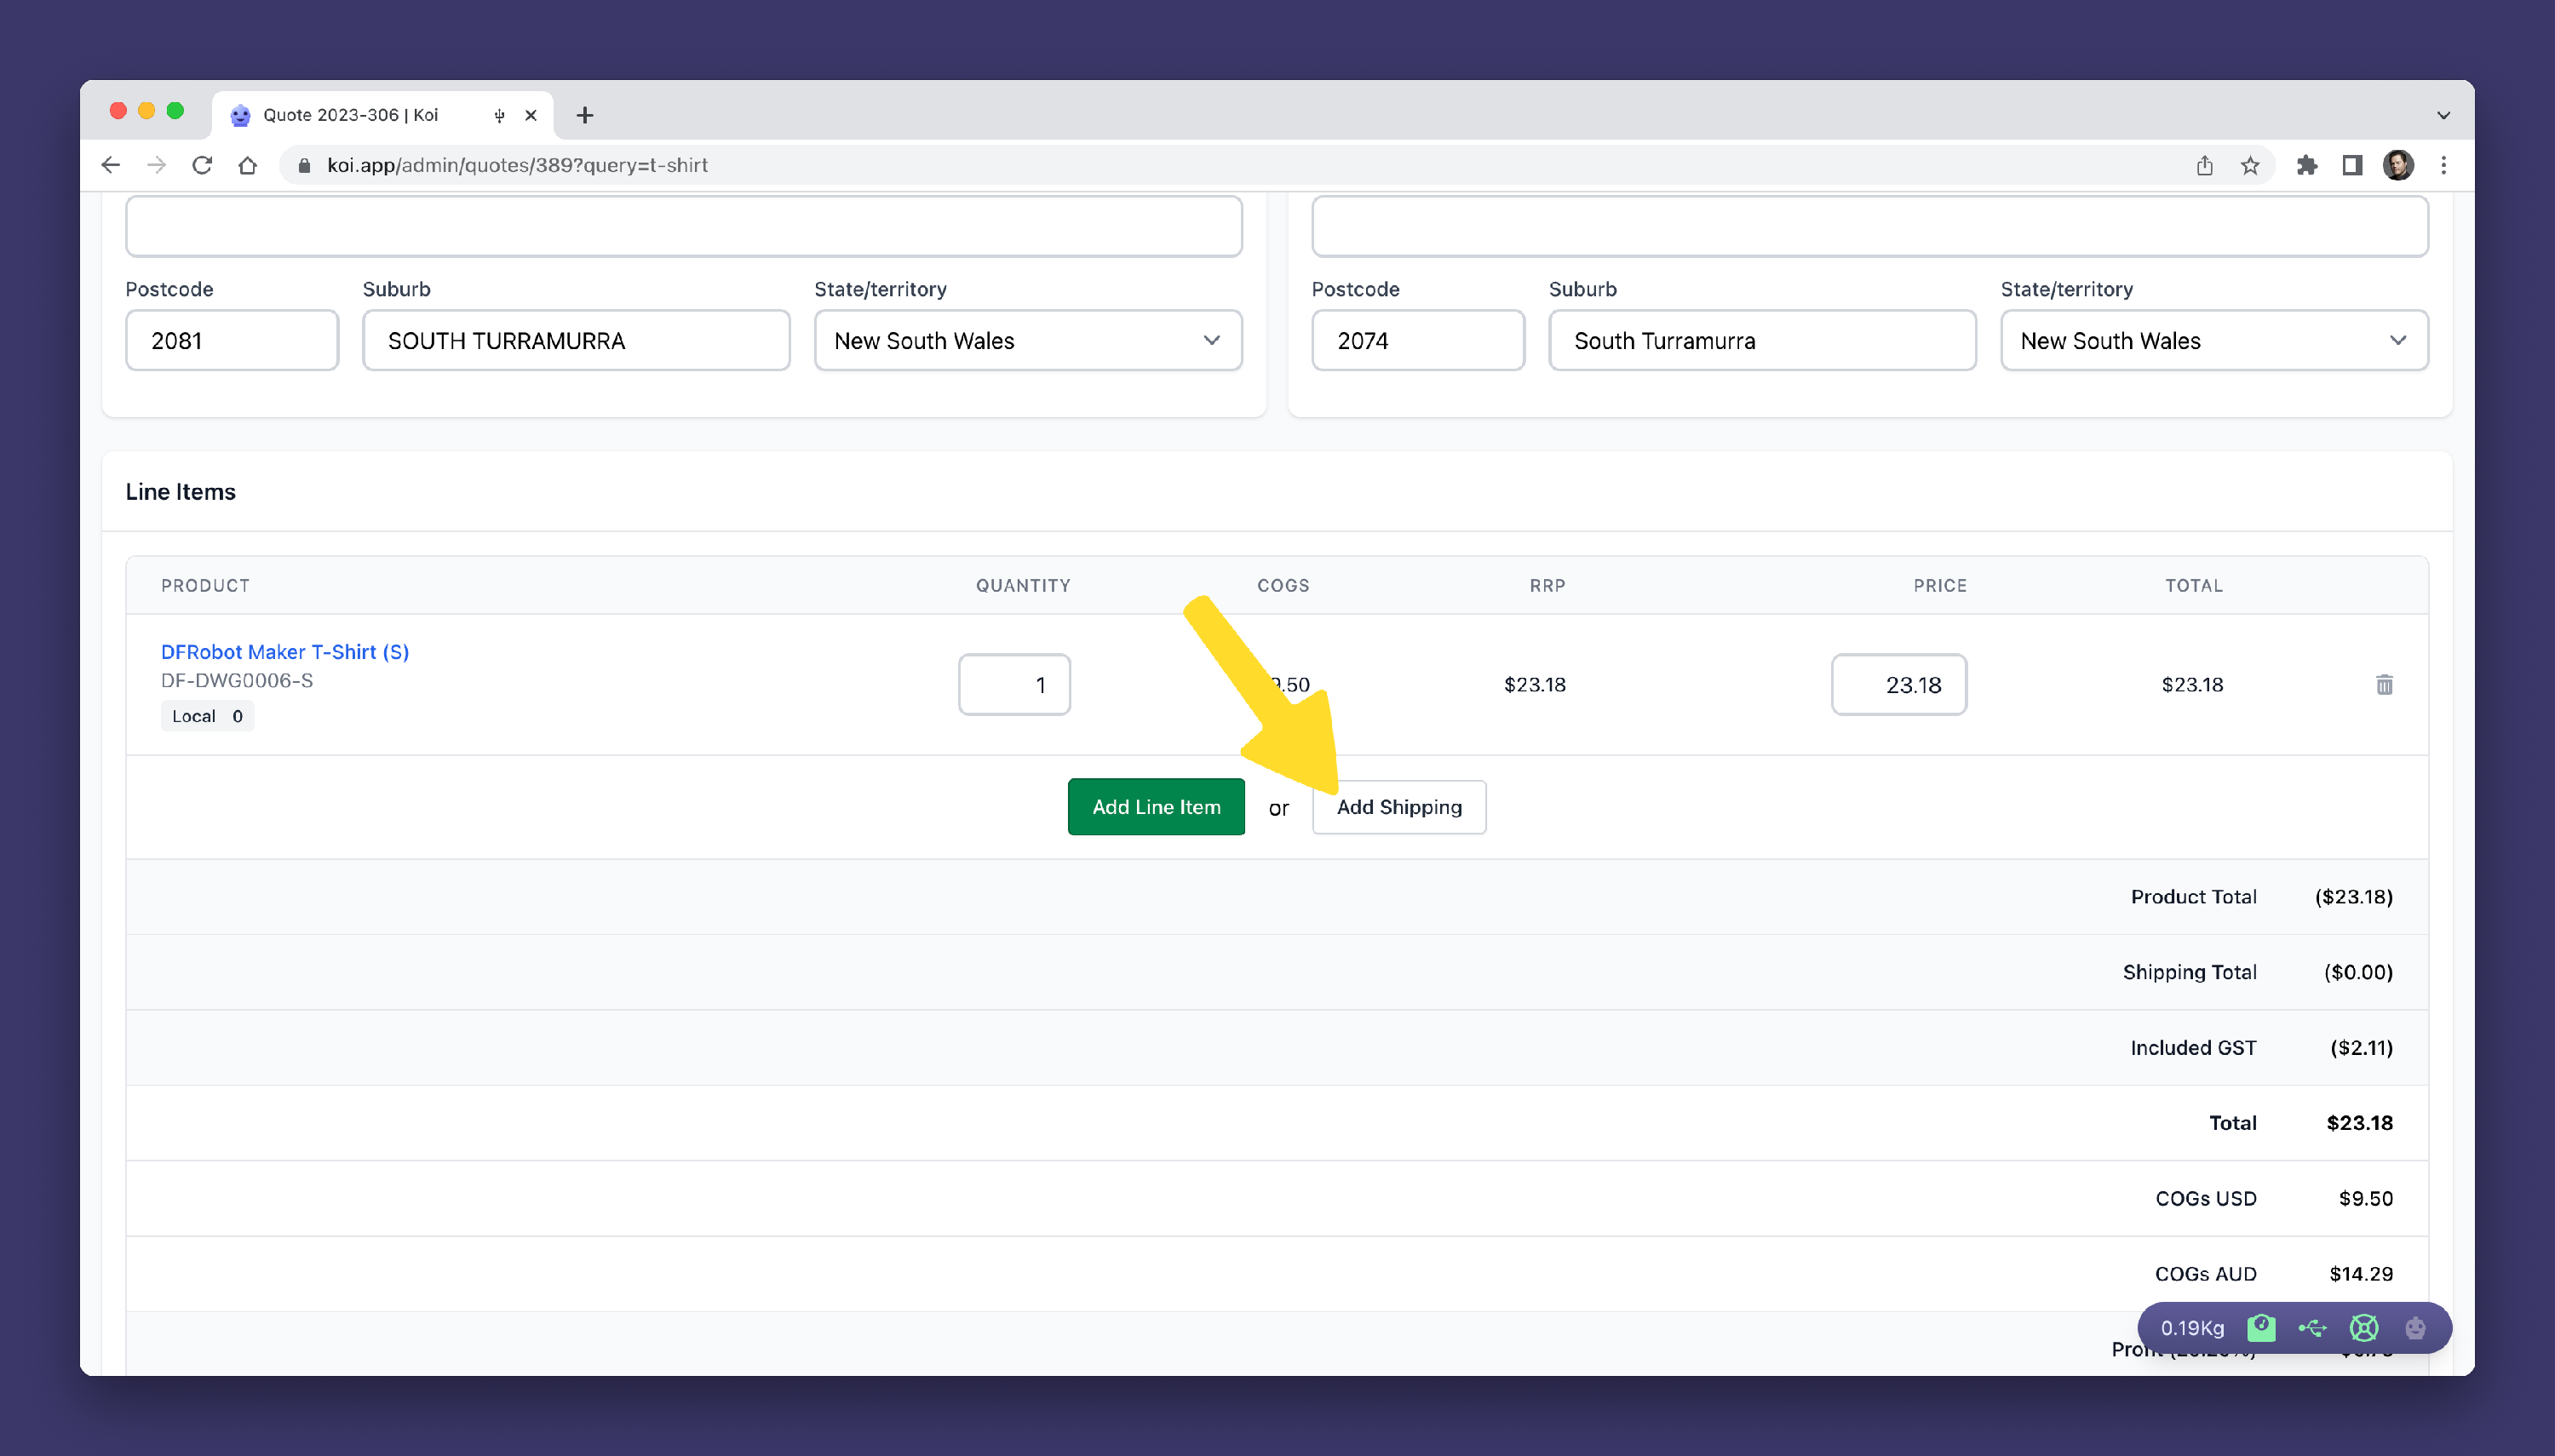The height and width of the screenshot is (1456, 2555).
Task: Toggle the browser side panel icon
Action: click(2352, 166)
